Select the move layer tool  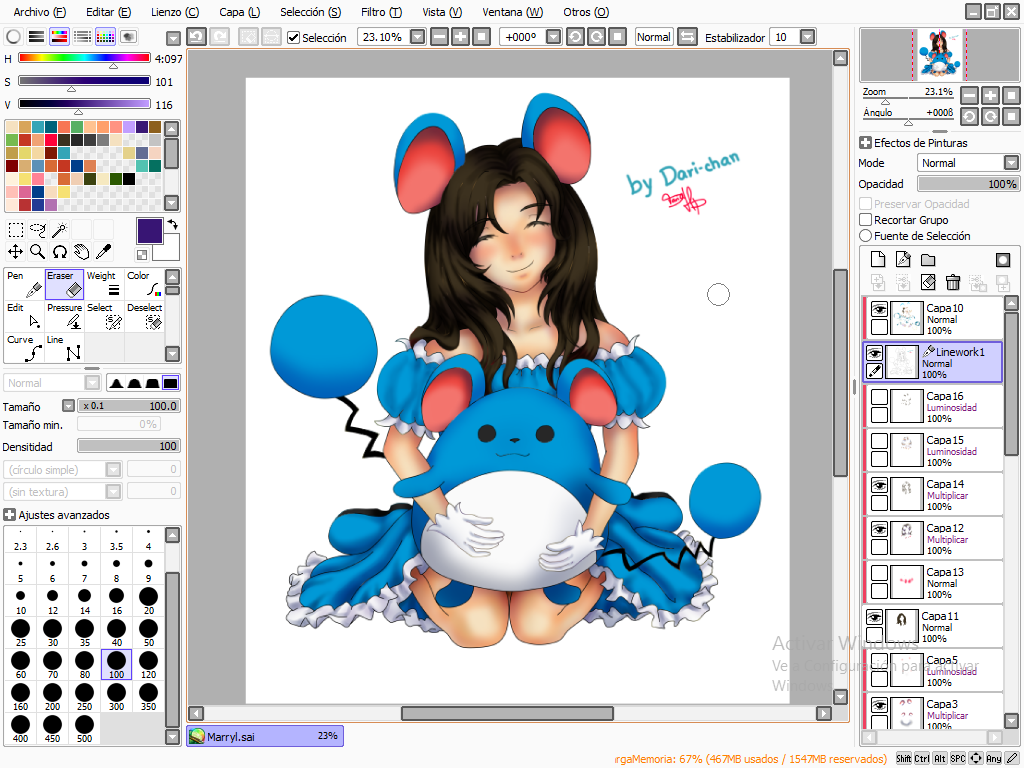16,251
